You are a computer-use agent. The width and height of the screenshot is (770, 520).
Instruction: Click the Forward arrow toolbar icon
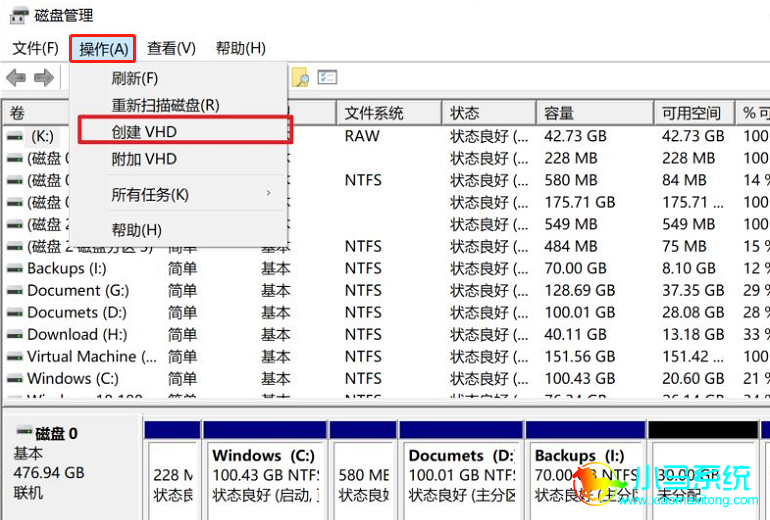(44, 78)
